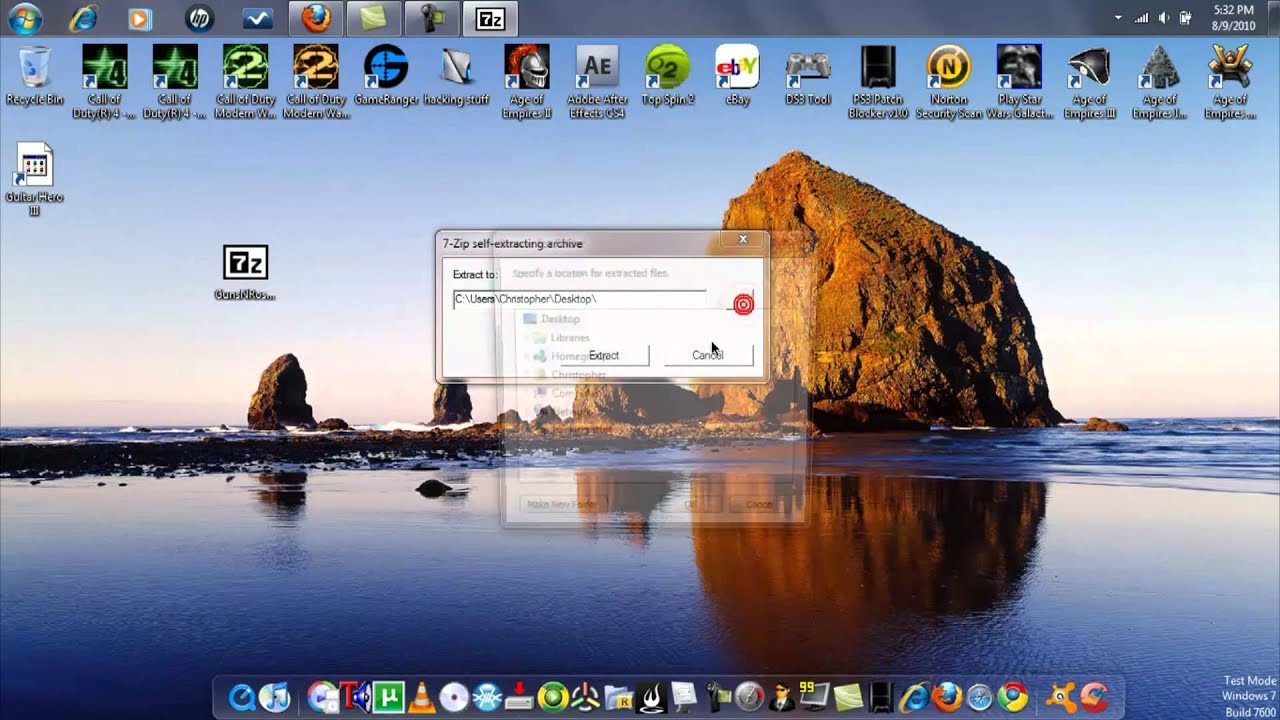Screen dimensions: 1280x720
Task: Launch Adobe After Effects CS4 shortcut
Action: 597,81
